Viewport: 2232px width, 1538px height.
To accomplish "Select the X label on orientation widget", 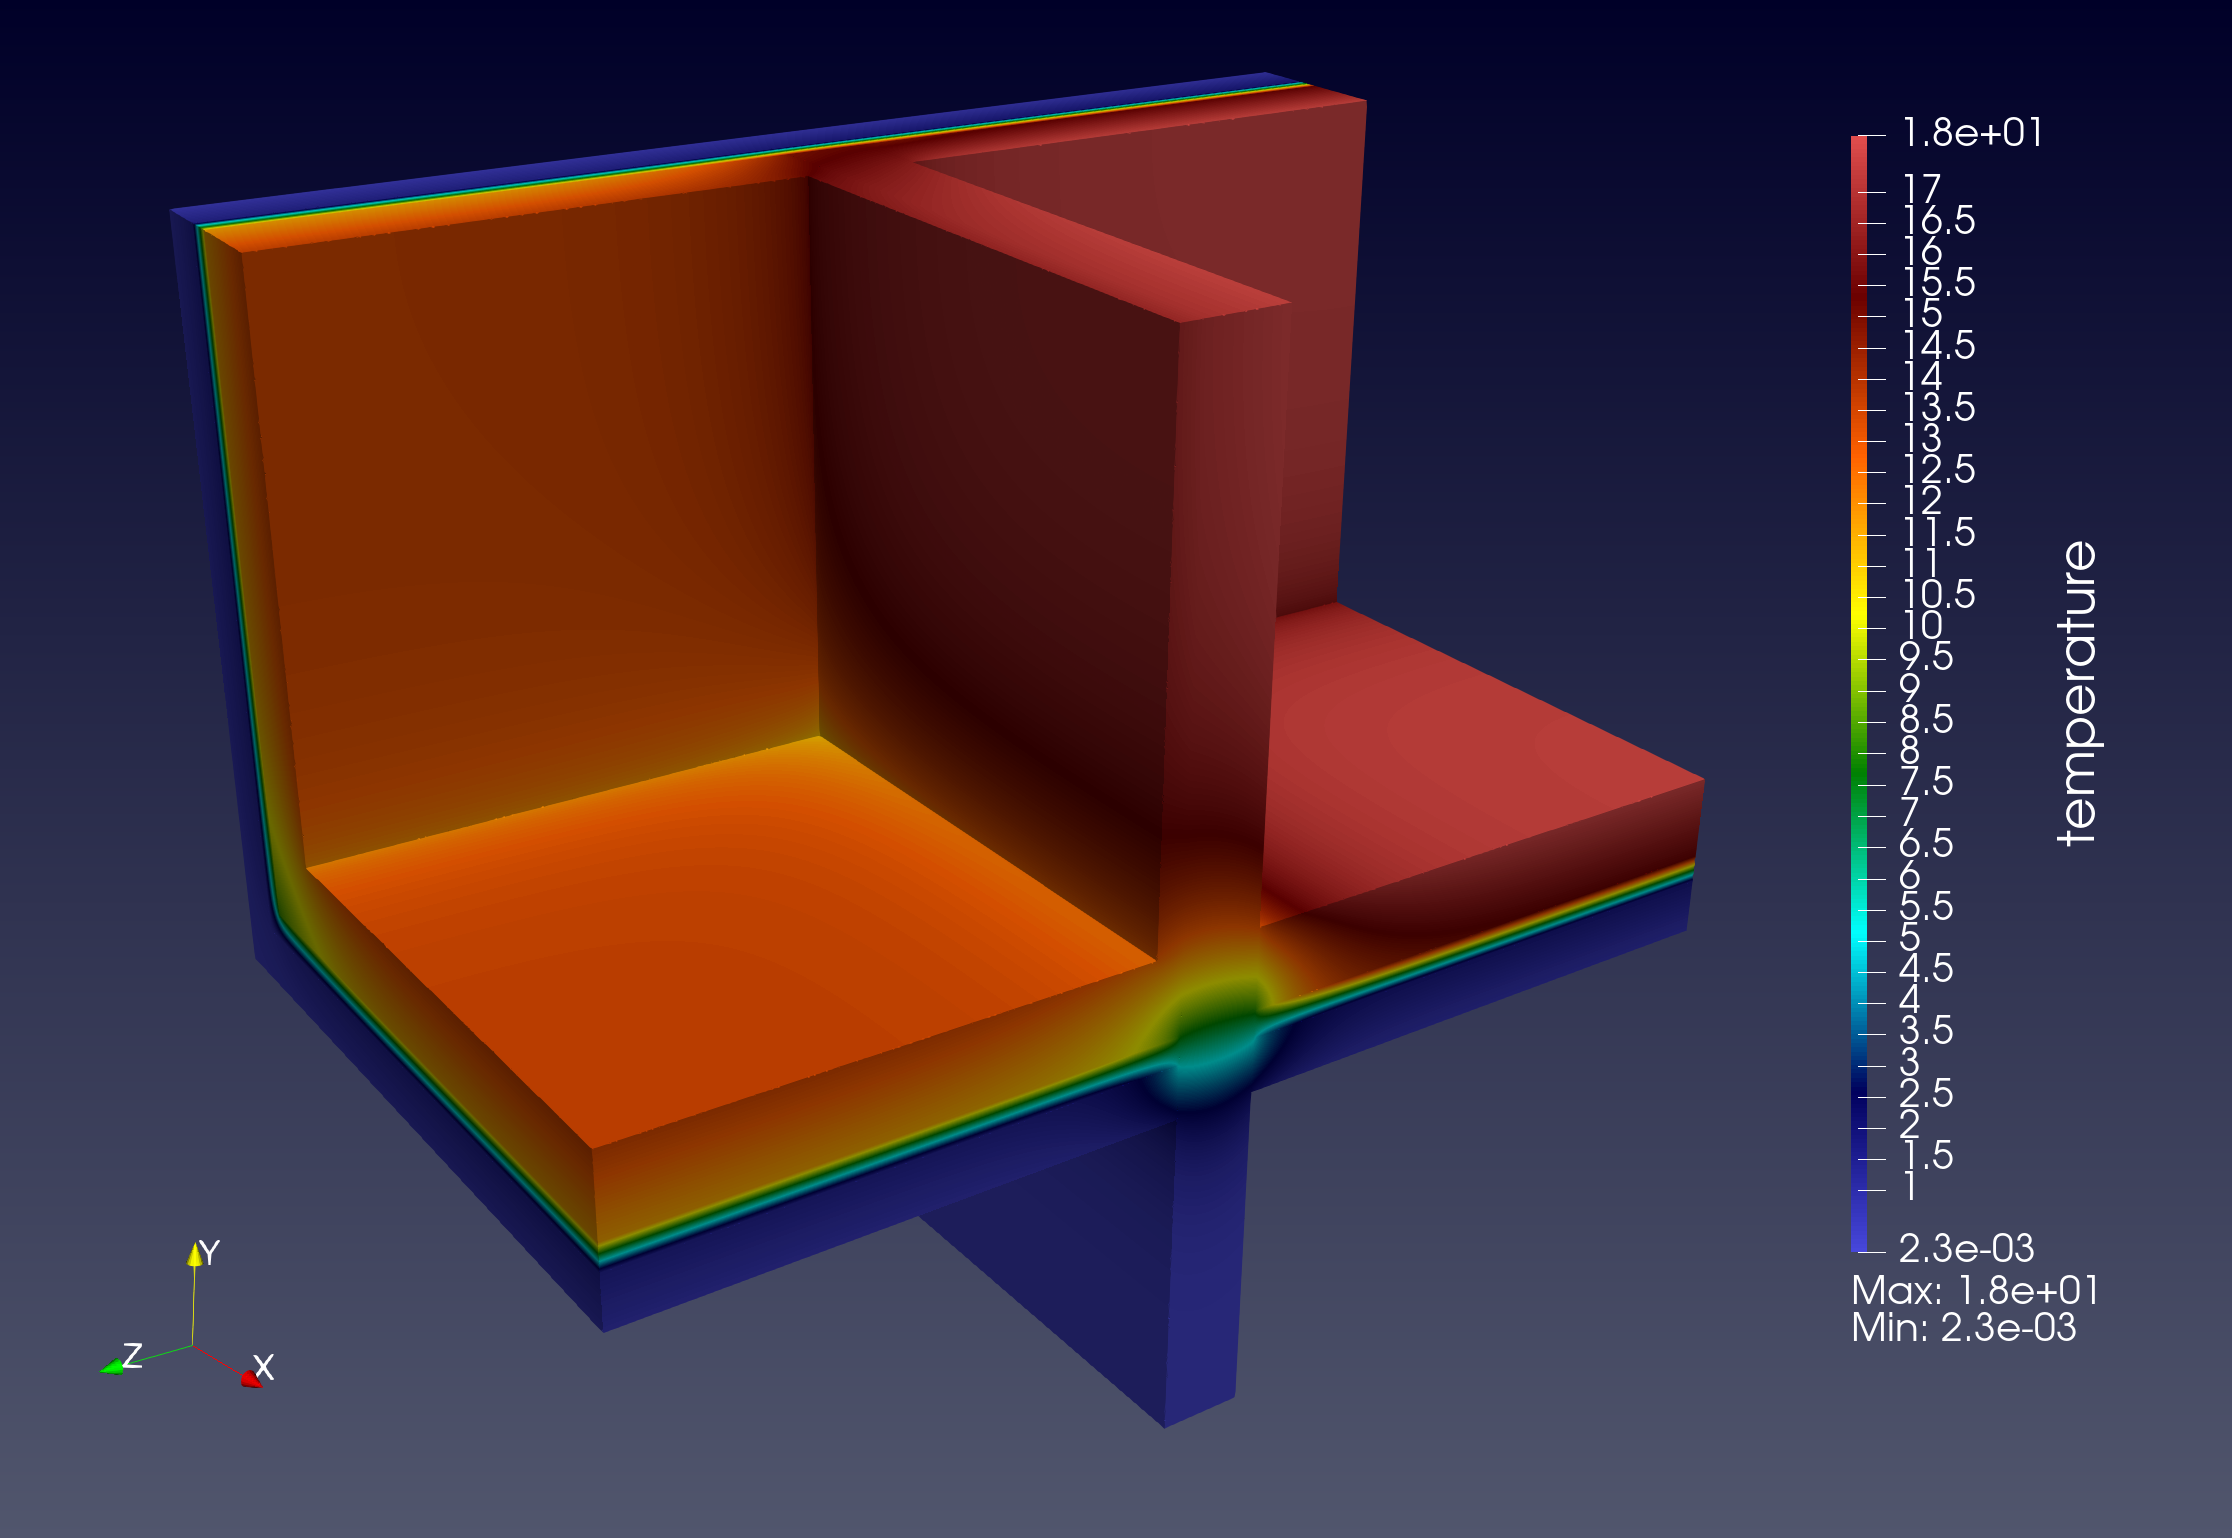I will 264,1366.
